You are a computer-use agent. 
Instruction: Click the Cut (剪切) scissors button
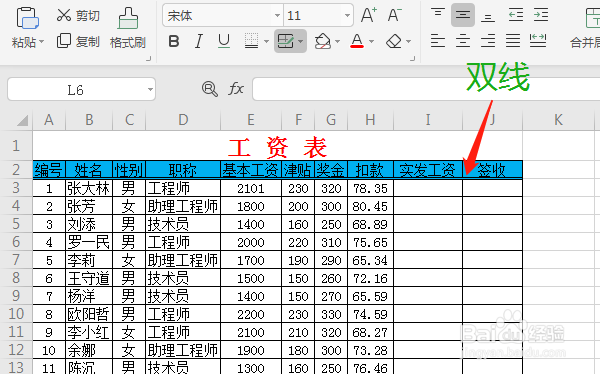[78, 15]
